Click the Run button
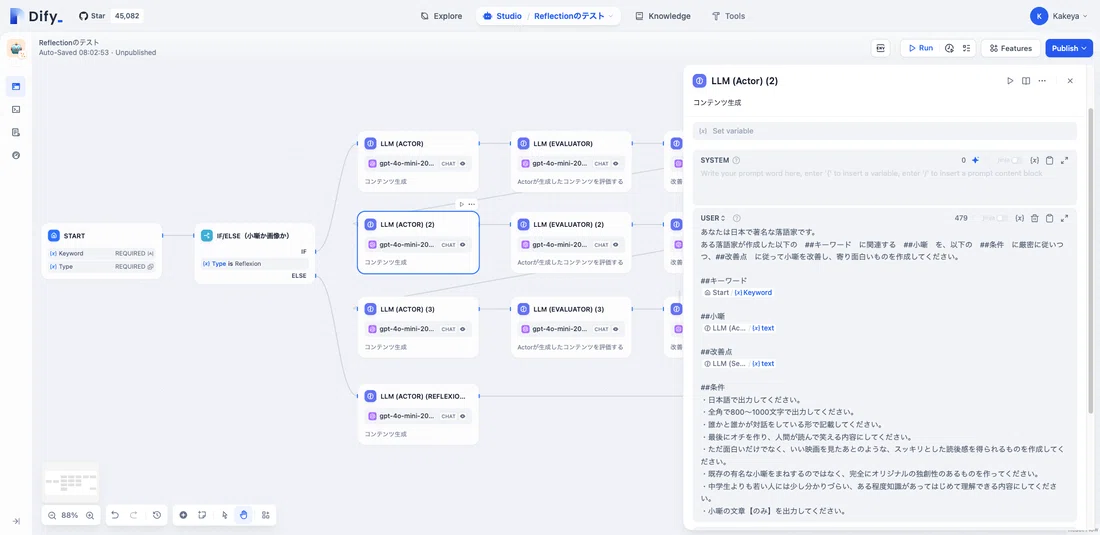1100x535 pixels. (x=920, y=48)
